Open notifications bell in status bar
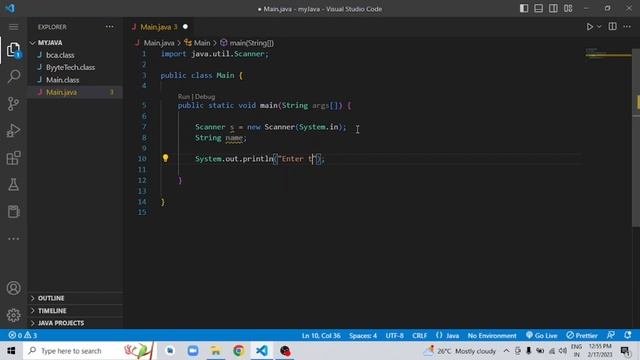The width and height of the screenshot is (640, 360). (x=628, y=335)
